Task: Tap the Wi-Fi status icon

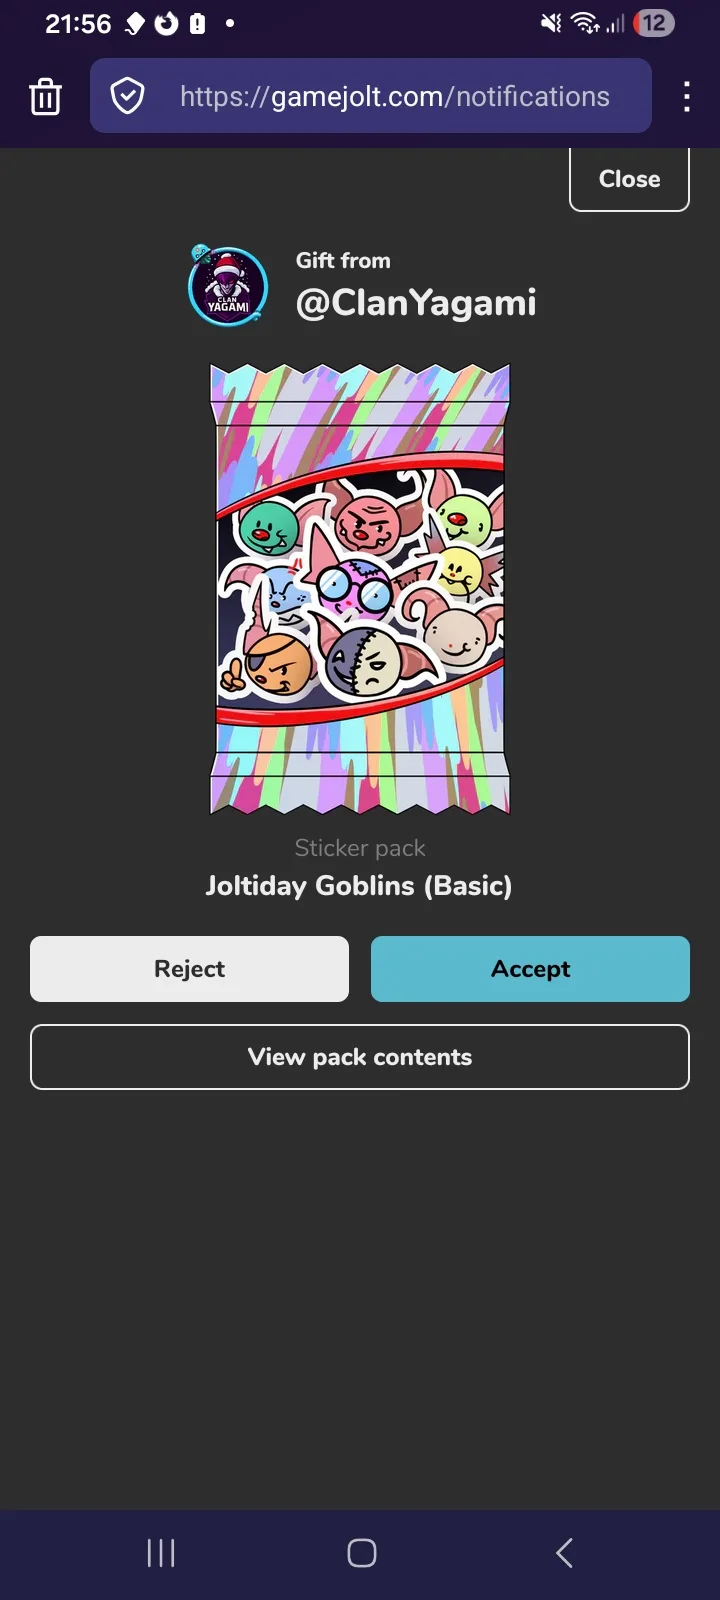Action: coord(585,23)
